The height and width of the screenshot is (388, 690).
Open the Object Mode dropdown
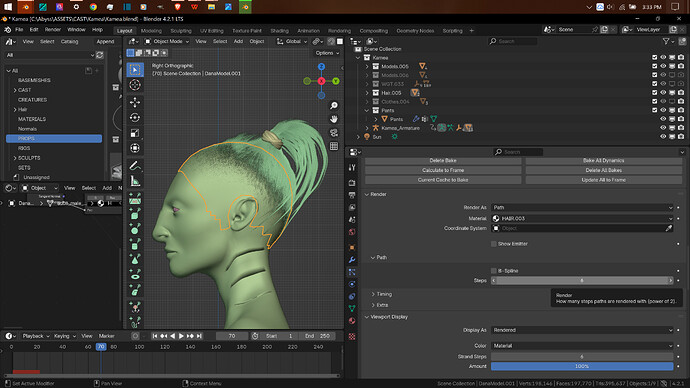tap(167, 41)
